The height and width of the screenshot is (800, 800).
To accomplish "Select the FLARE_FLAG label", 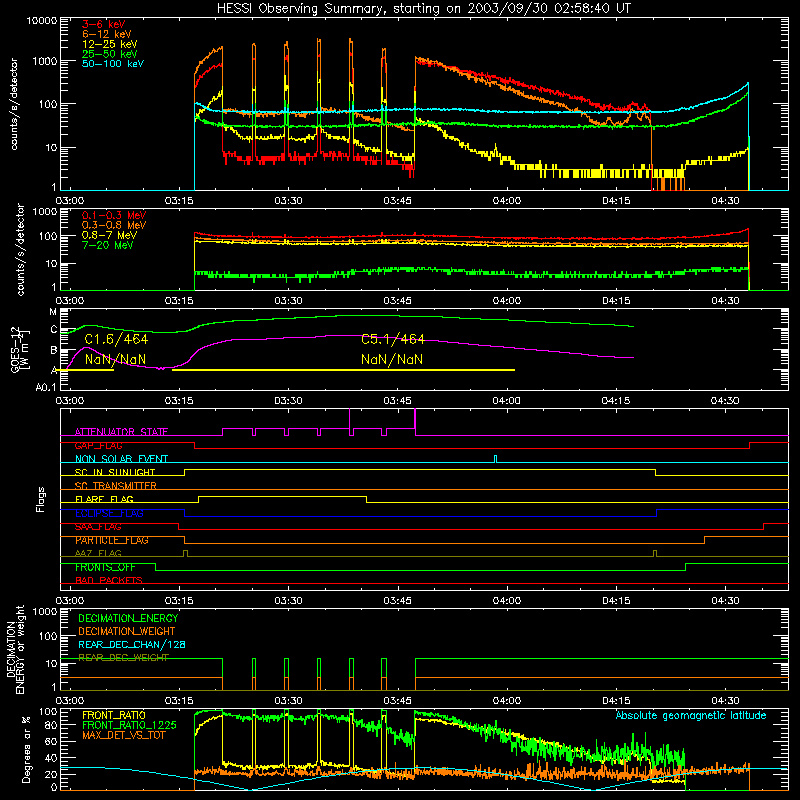I will [104, 499].
